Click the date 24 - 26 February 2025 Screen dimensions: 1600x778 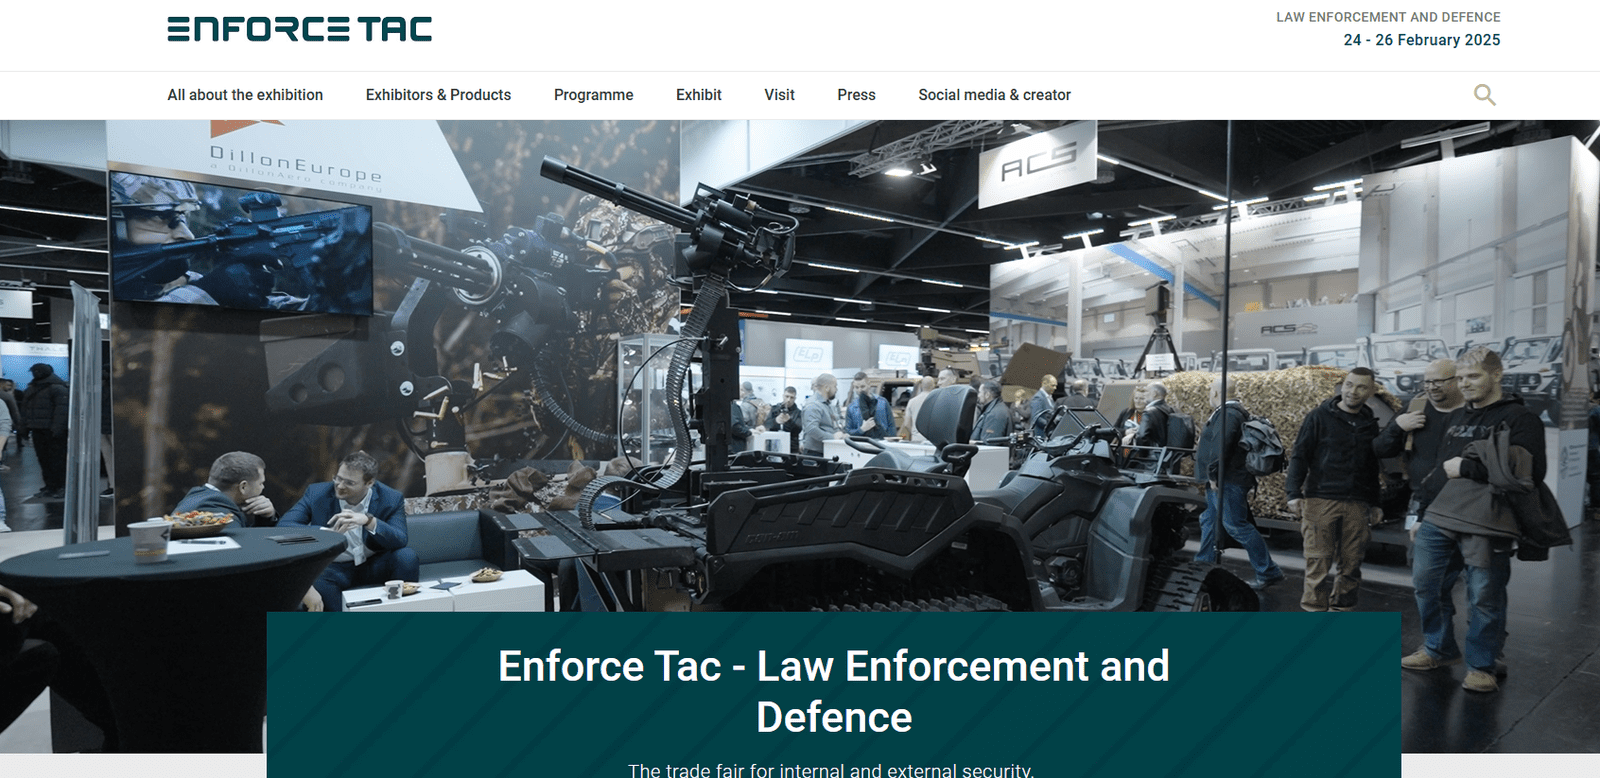coord(1421,40)
